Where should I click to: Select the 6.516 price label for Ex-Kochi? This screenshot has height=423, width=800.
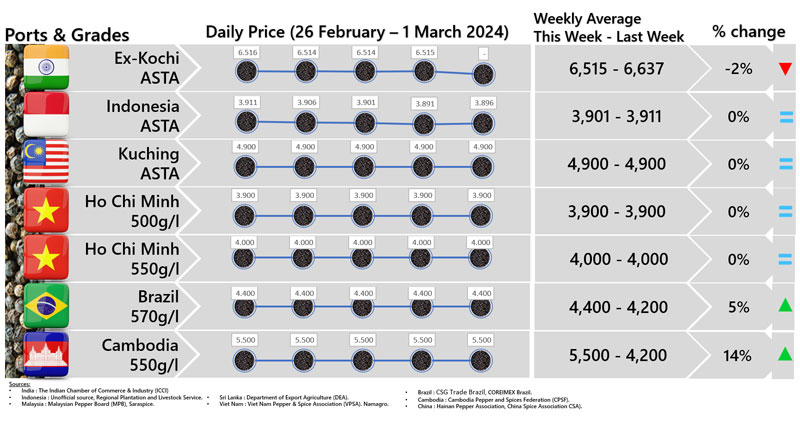click(248, 51)
